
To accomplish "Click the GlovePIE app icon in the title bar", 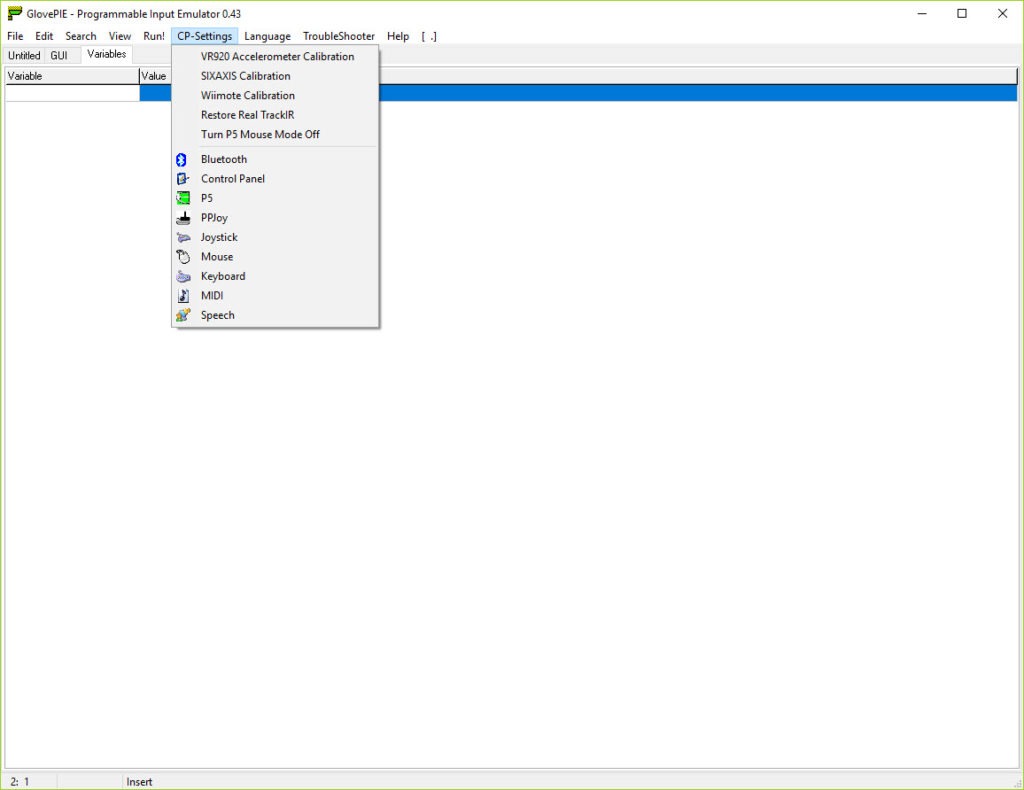I will point(14,13).
